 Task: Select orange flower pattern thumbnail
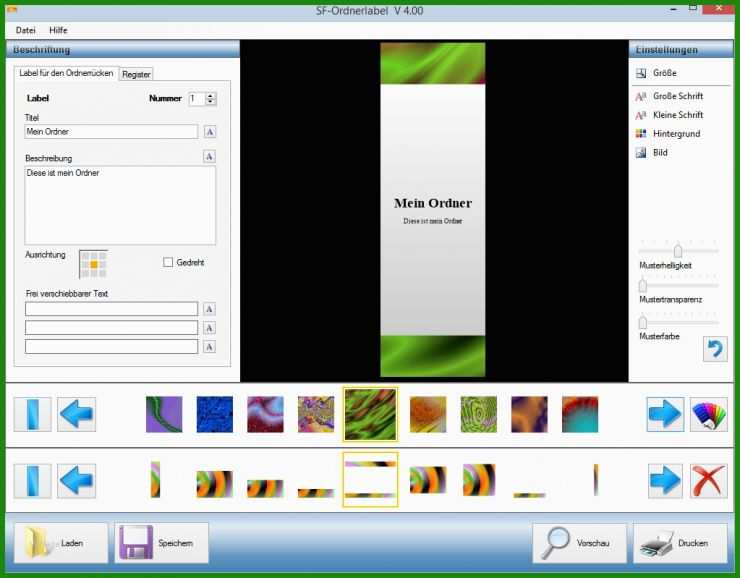point(428,414)
